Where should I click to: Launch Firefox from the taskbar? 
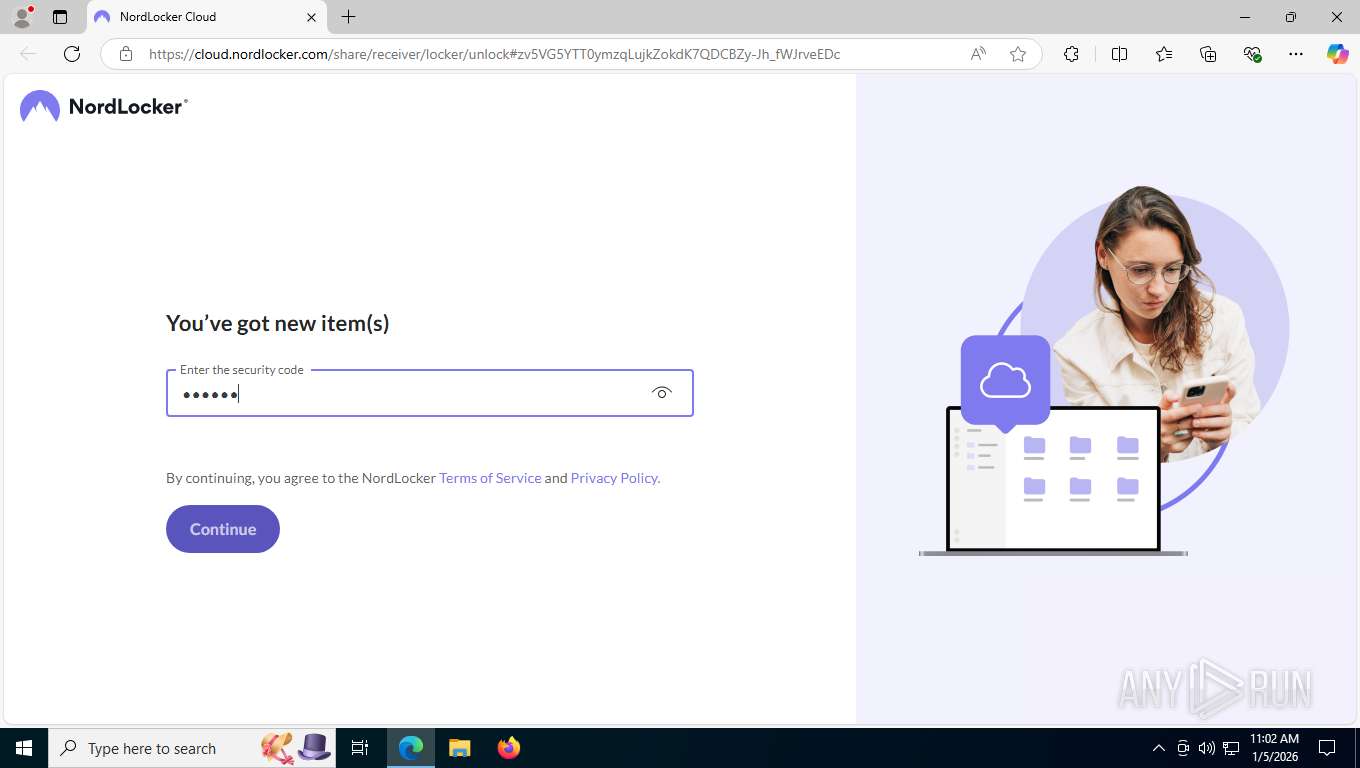pos(509,748)
